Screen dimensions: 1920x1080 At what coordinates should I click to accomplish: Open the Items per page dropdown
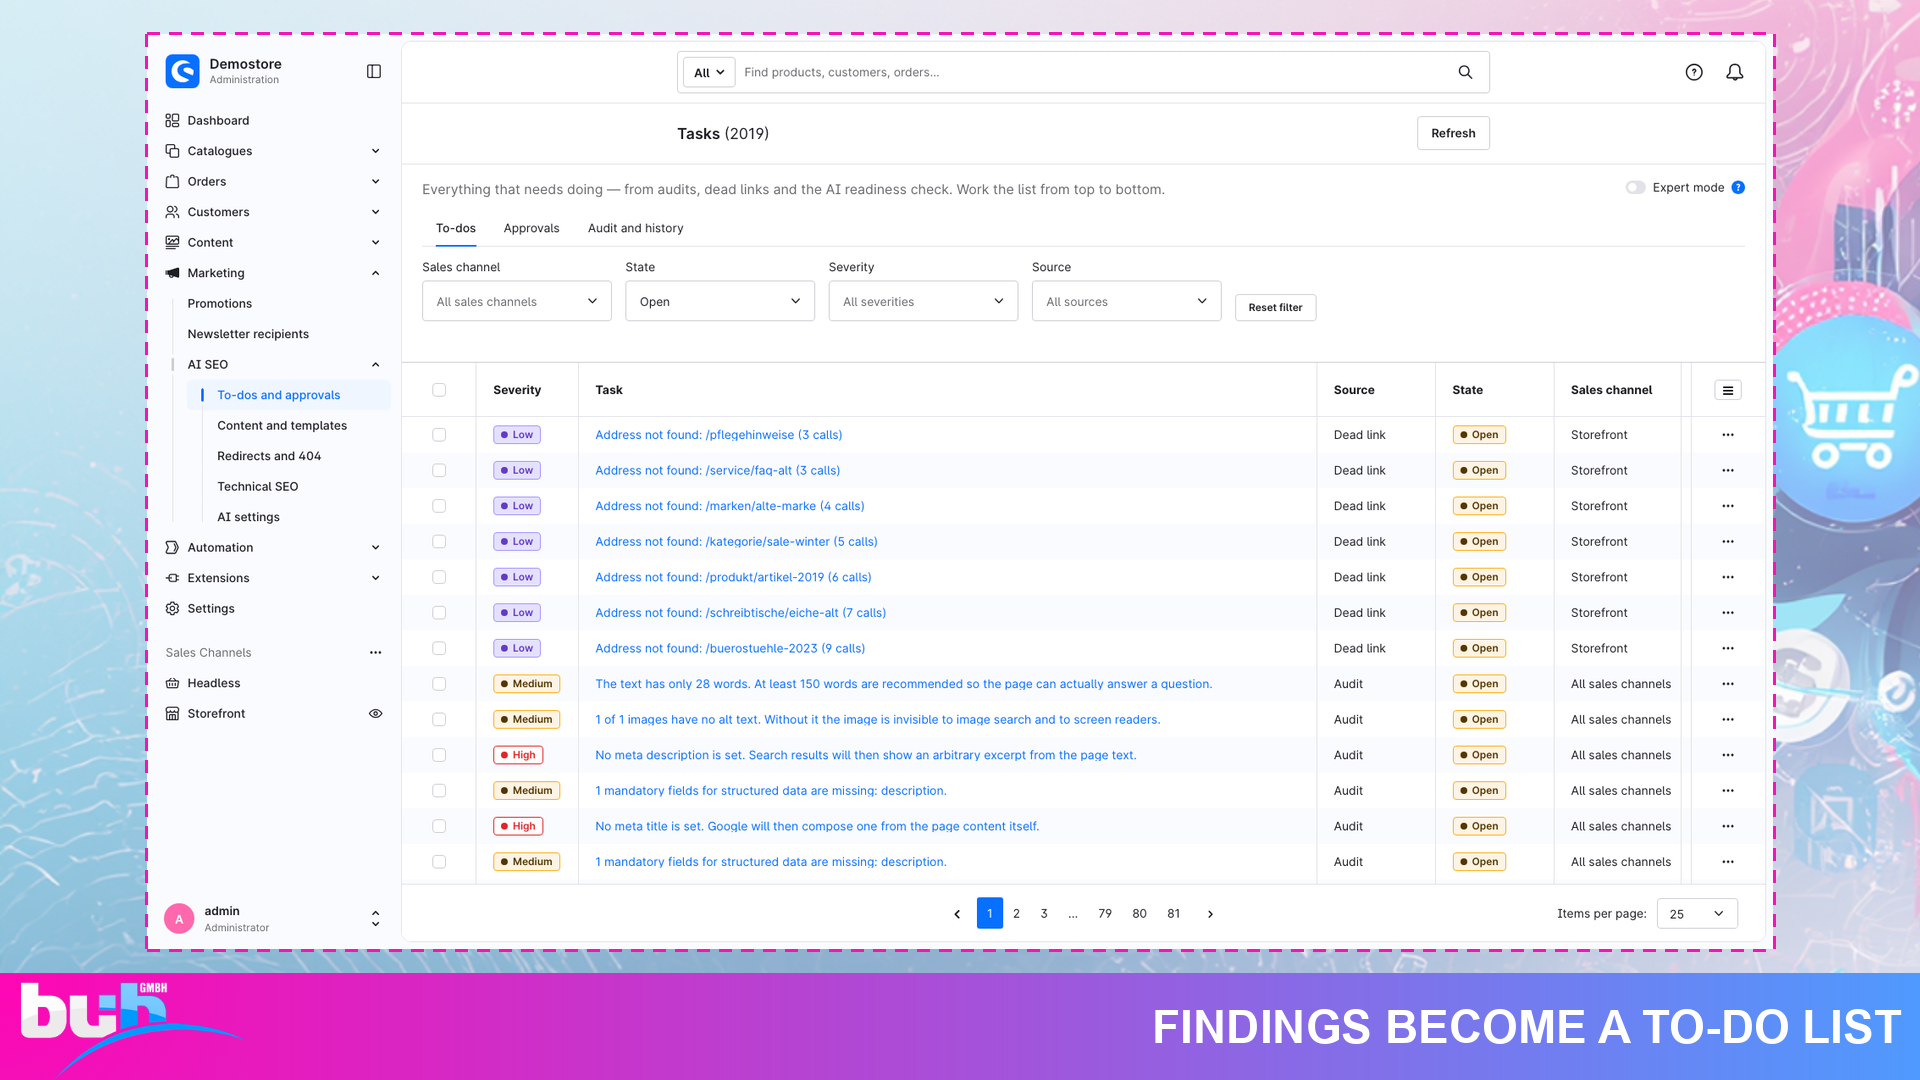tap(1697, 914)
